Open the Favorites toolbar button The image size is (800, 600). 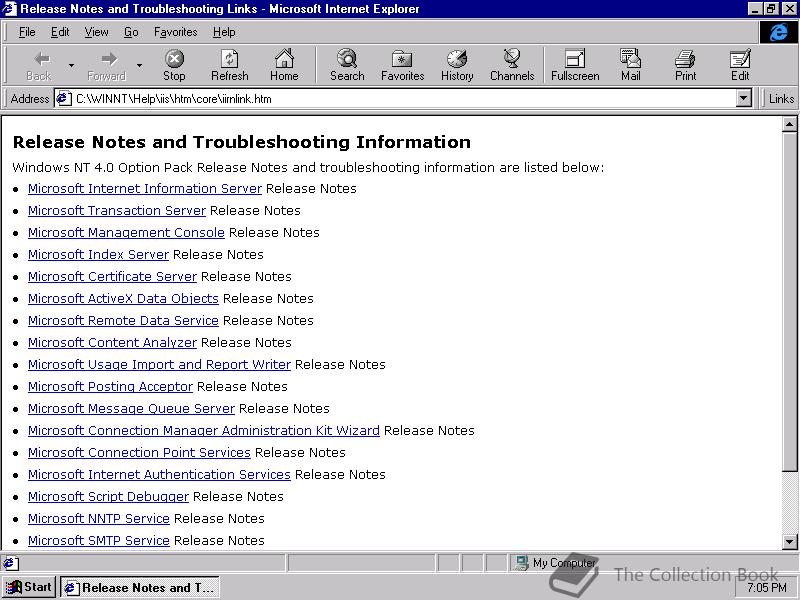pyautogui.click(x=403, y=65)
